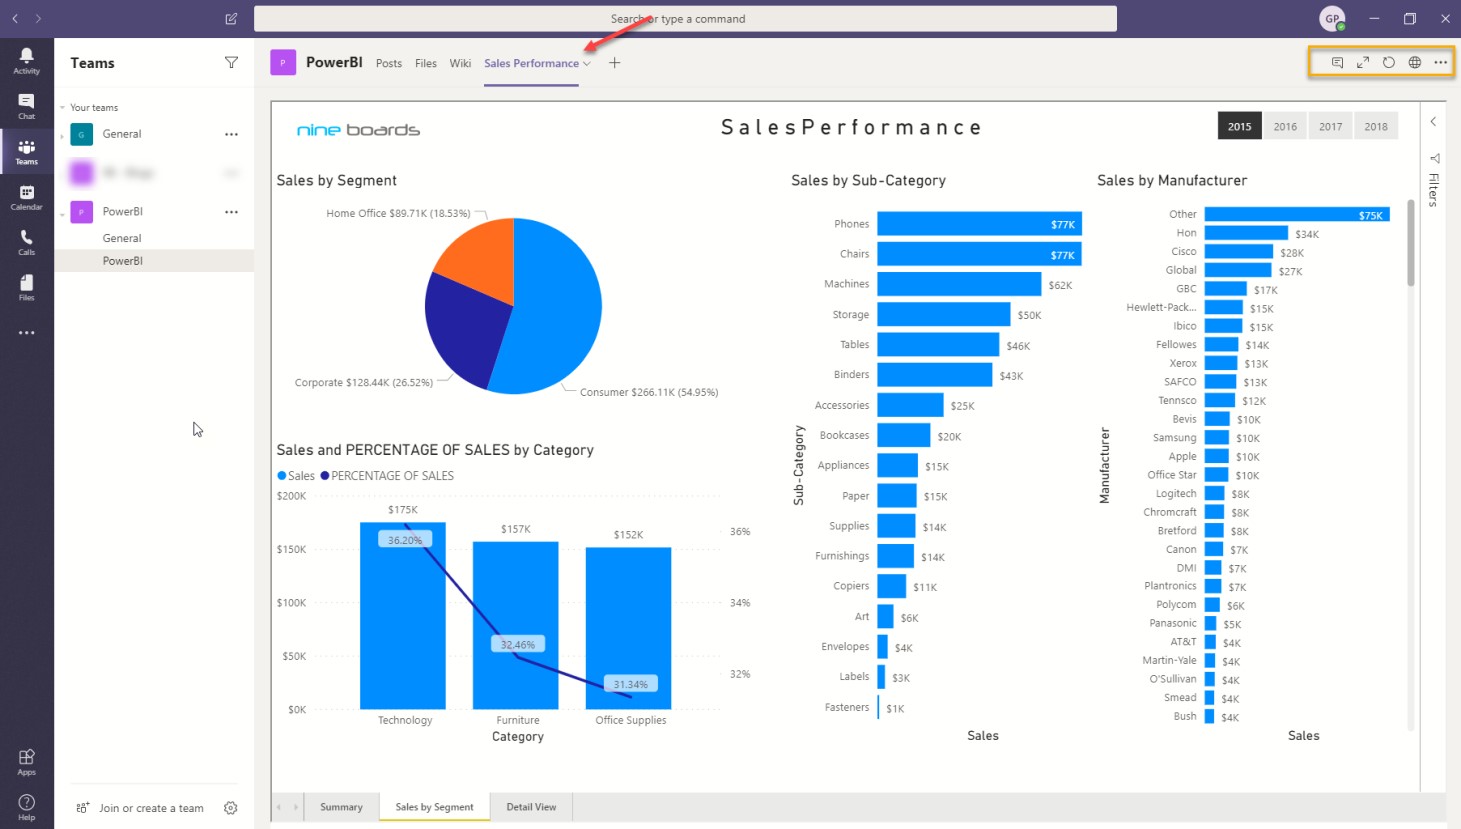Open more apps ellipsis in sidebar
This screenshot has width=1461, height=829.
(x=26, y=332)
